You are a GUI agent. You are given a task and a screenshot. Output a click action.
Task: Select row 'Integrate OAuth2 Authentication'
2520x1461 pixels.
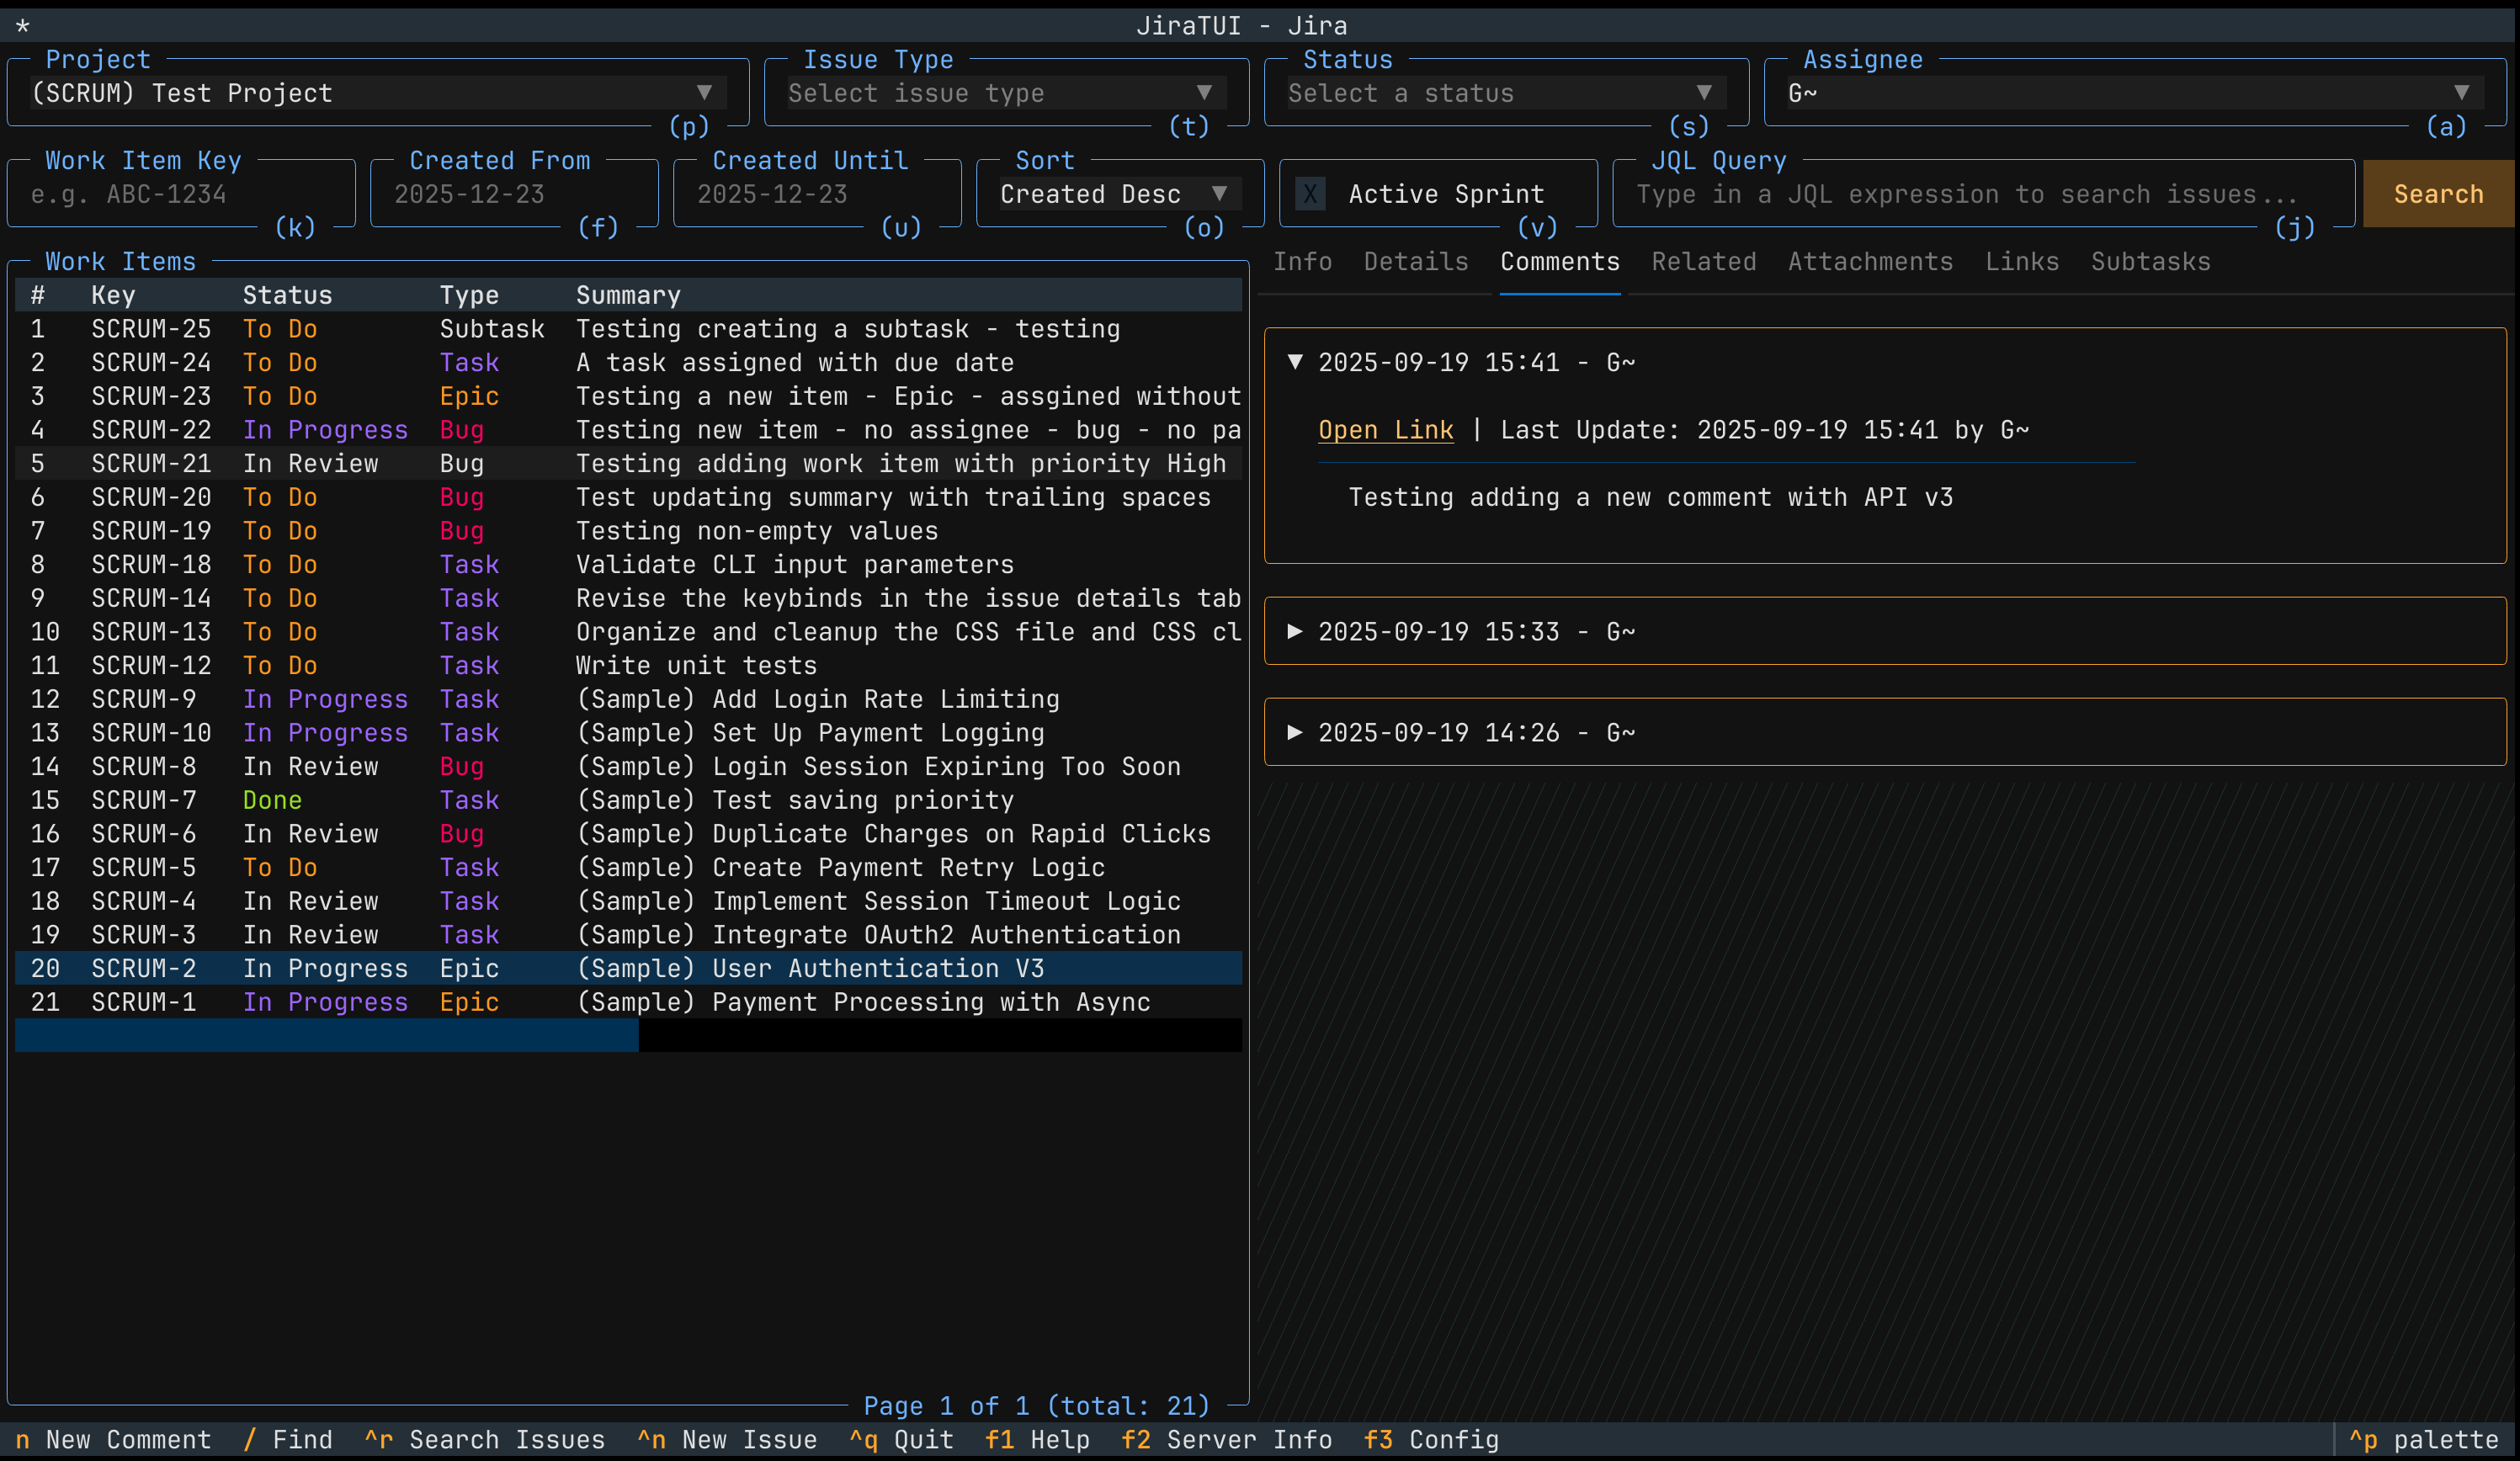pyautogui.click(x=628, y=935)
